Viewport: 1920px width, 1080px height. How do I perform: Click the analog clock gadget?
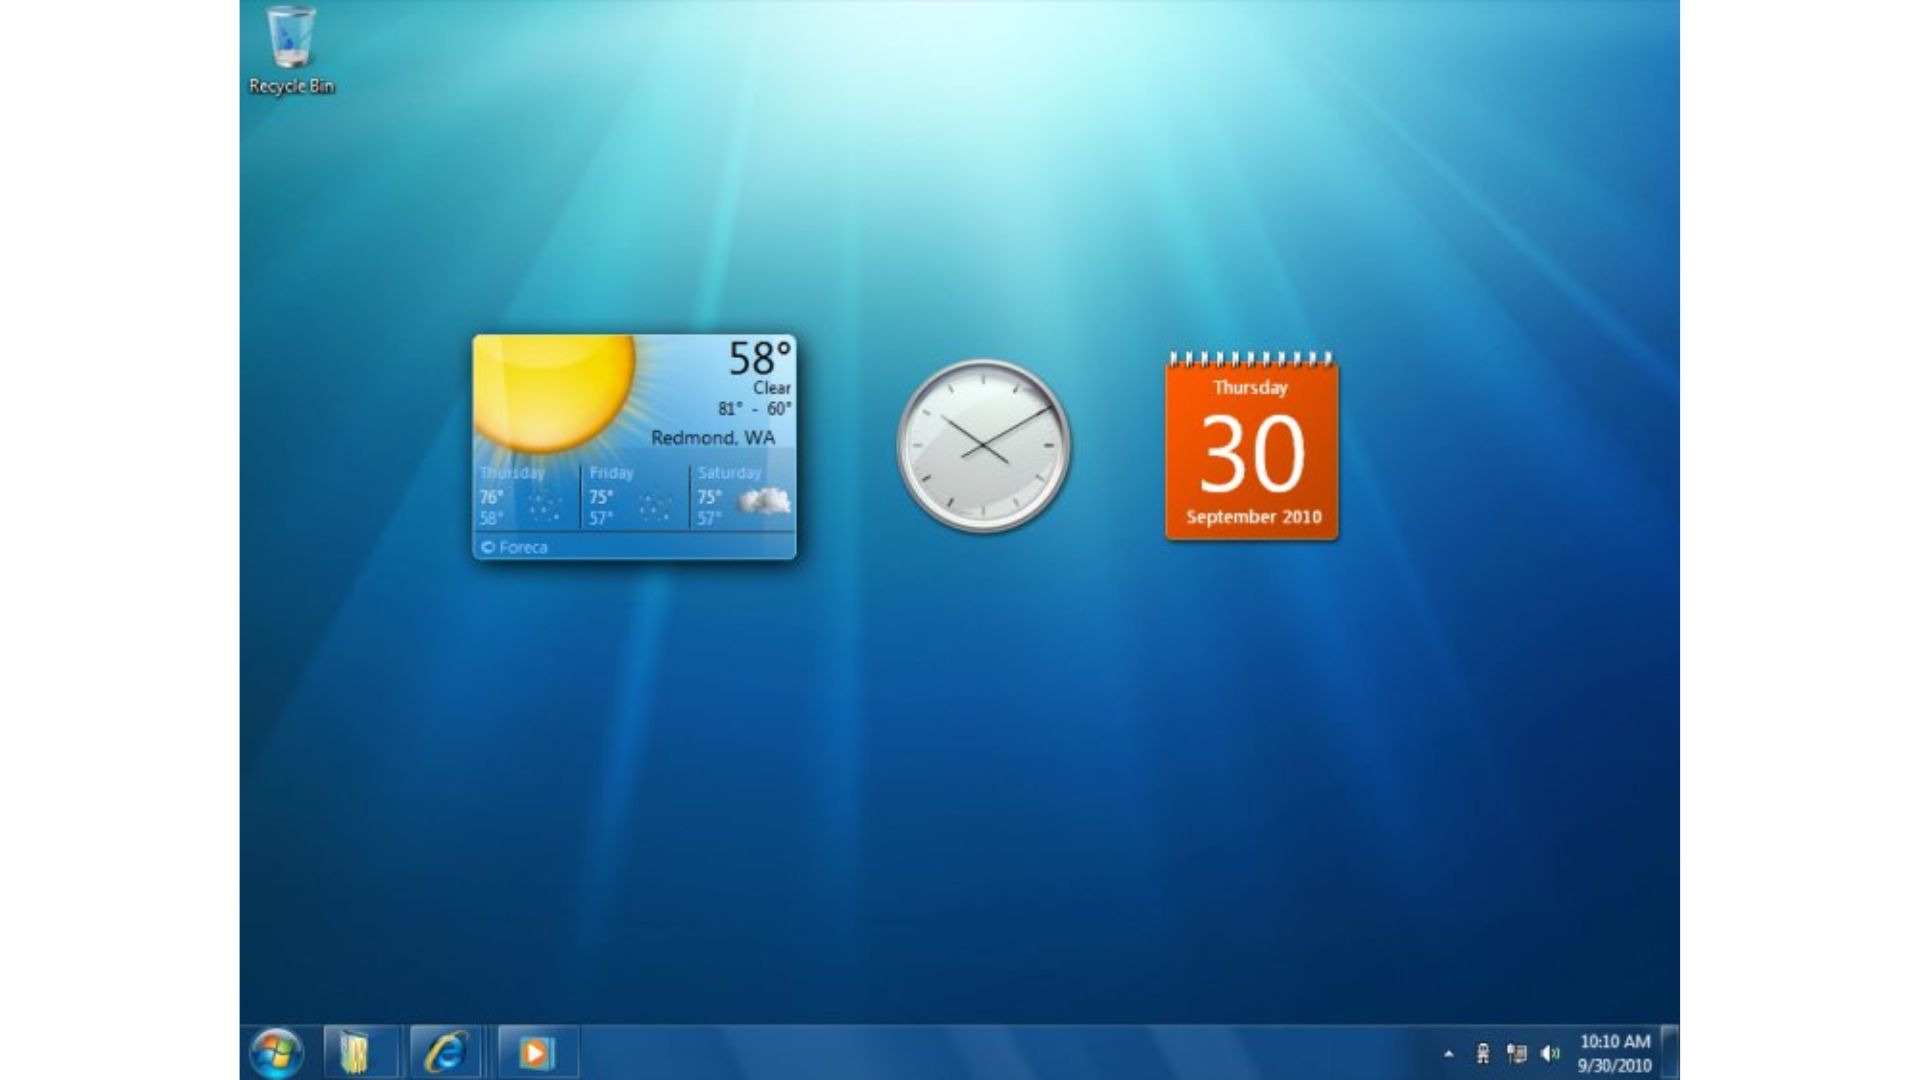pyautogui.click(x=984, y=445)
